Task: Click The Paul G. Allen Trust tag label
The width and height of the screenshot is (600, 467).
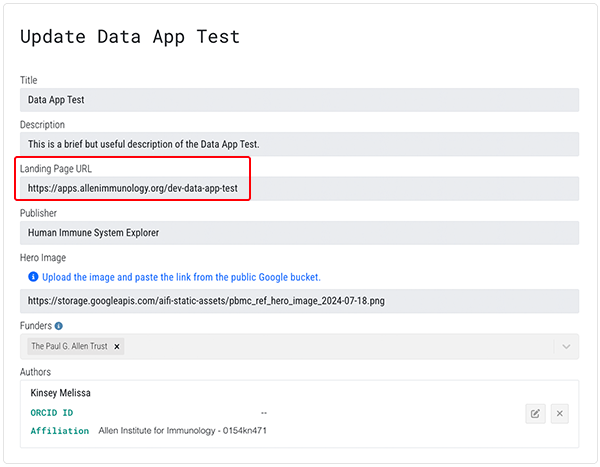Action: pos(68,346)
